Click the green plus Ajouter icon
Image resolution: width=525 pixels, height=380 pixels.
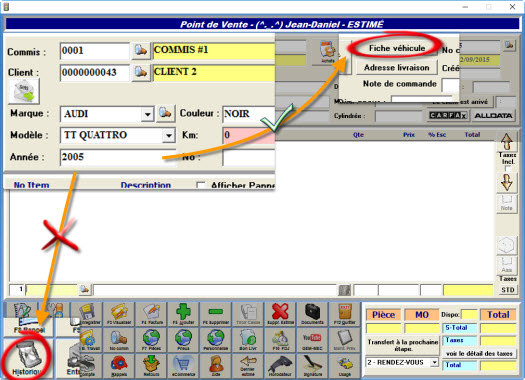pos(183,314)
